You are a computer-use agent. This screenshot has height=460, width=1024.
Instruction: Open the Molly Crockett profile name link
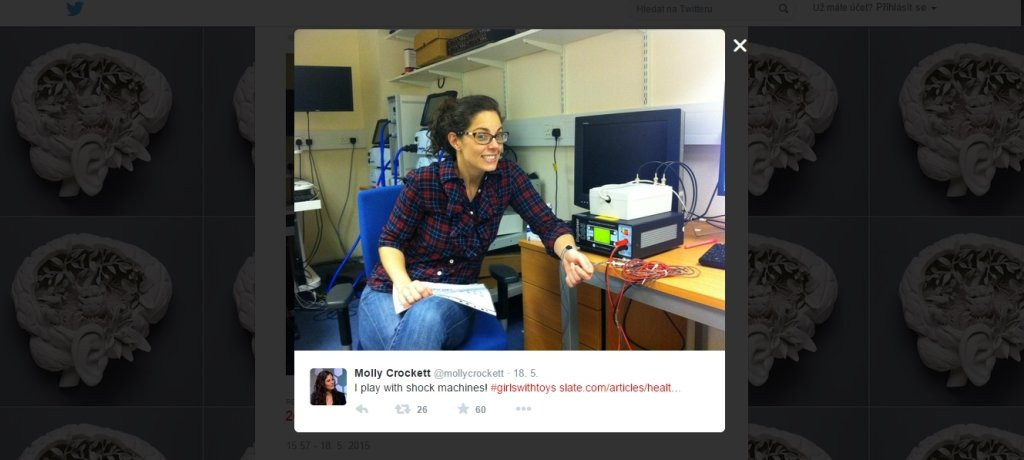pos(392,373)
